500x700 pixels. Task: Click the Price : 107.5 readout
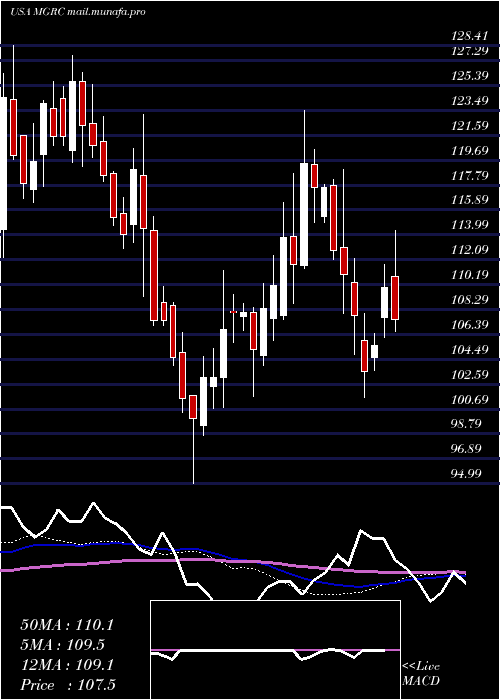click(67, 685)
